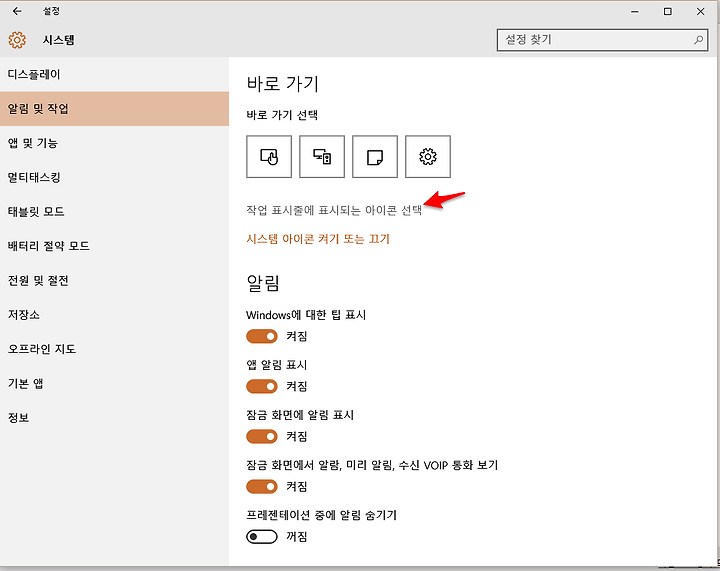The image size is (720, 571).
Task: Go to 전원 및 절전 settings
Action: pyautogui.click(x=114, y=280)
